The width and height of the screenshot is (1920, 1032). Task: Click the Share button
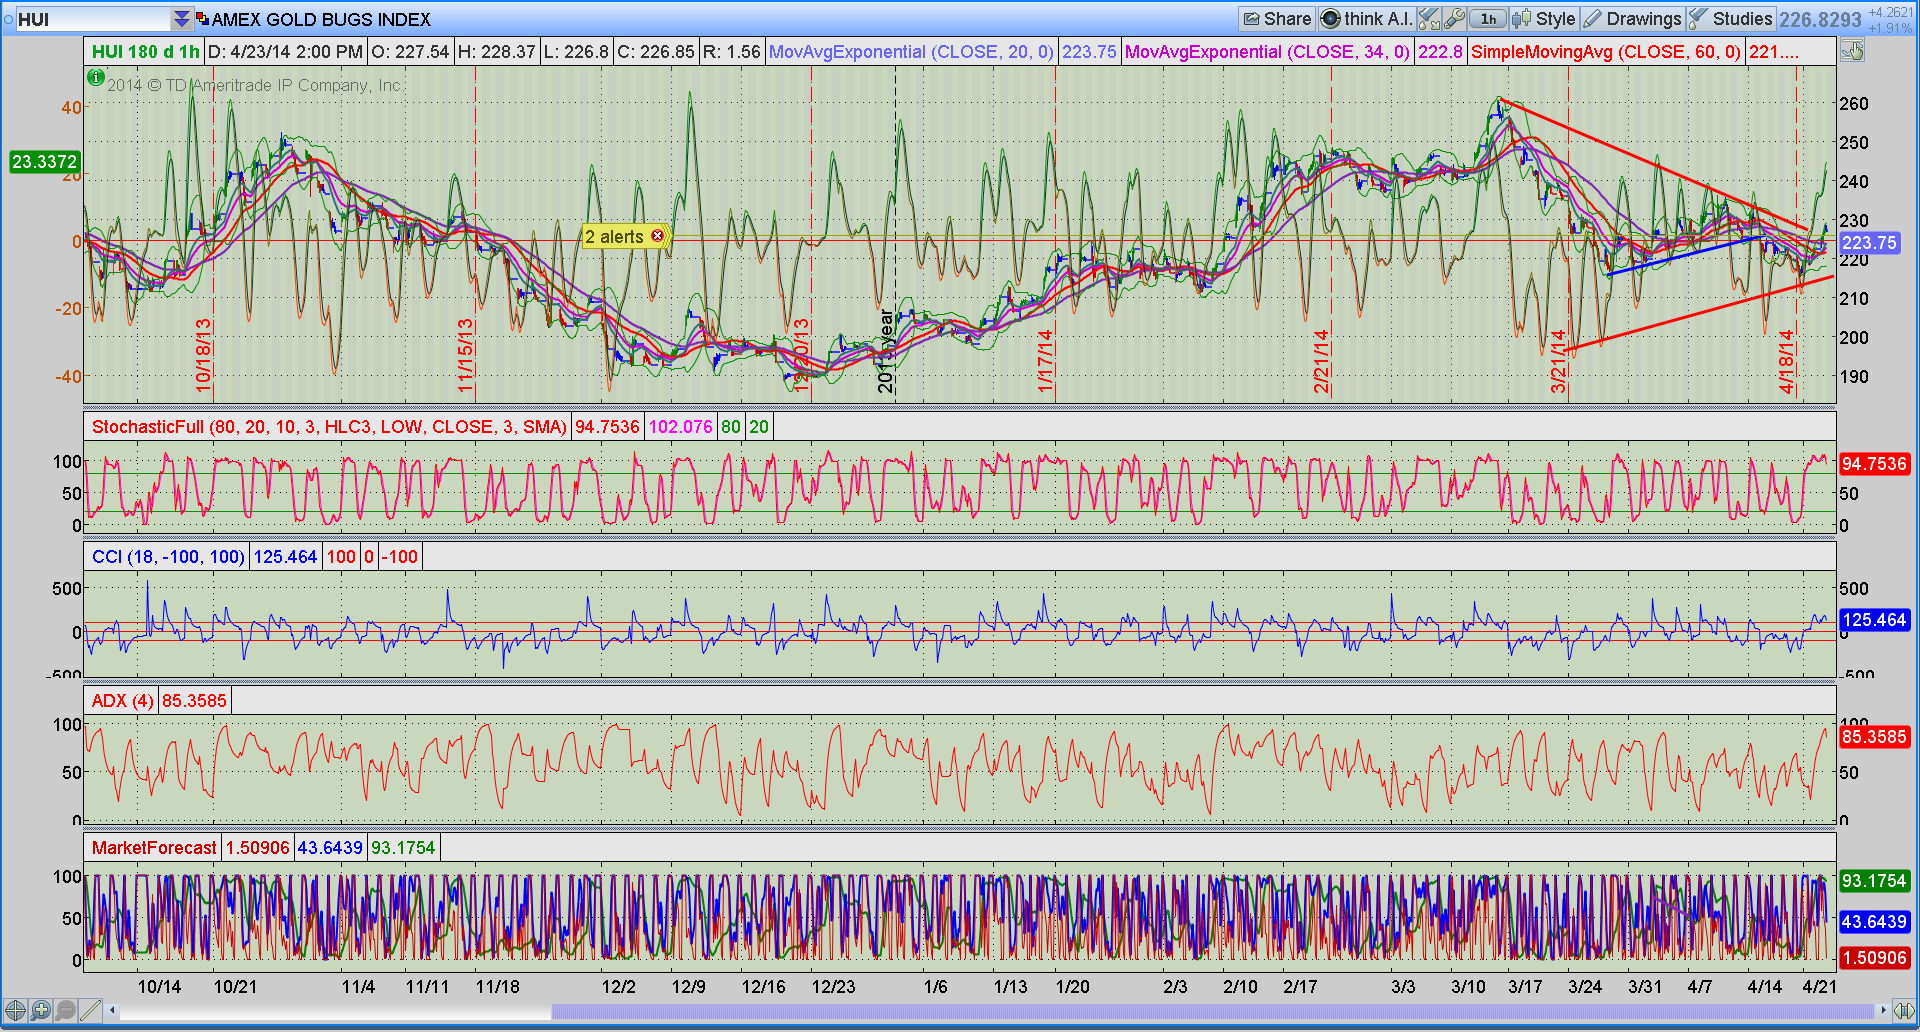coord(1277,19)
